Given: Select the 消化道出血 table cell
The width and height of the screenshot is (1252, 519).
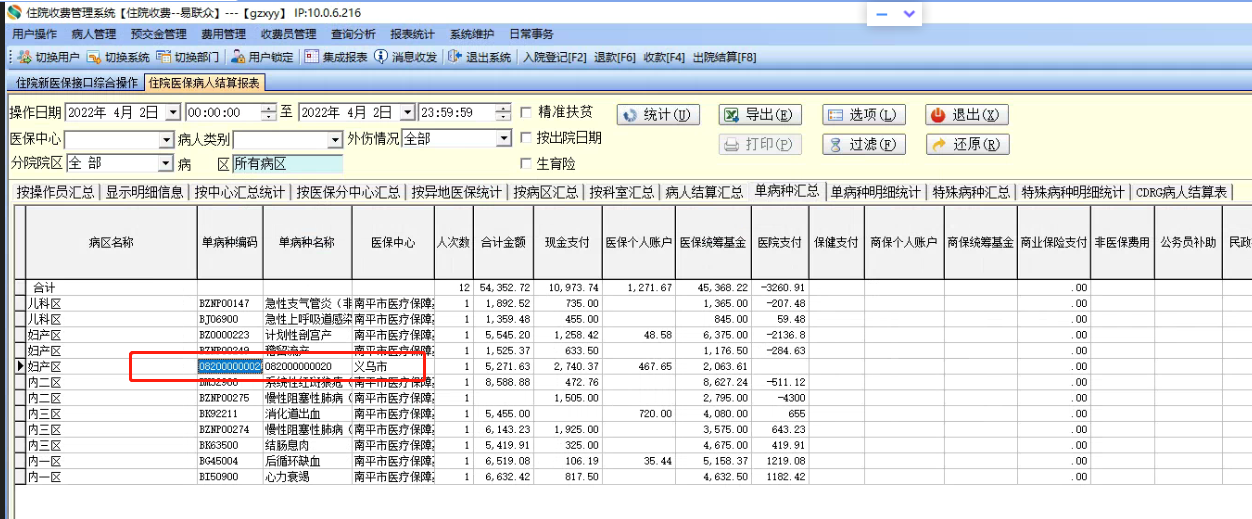Looking at the screenshot, I should [x=308, y=413].
